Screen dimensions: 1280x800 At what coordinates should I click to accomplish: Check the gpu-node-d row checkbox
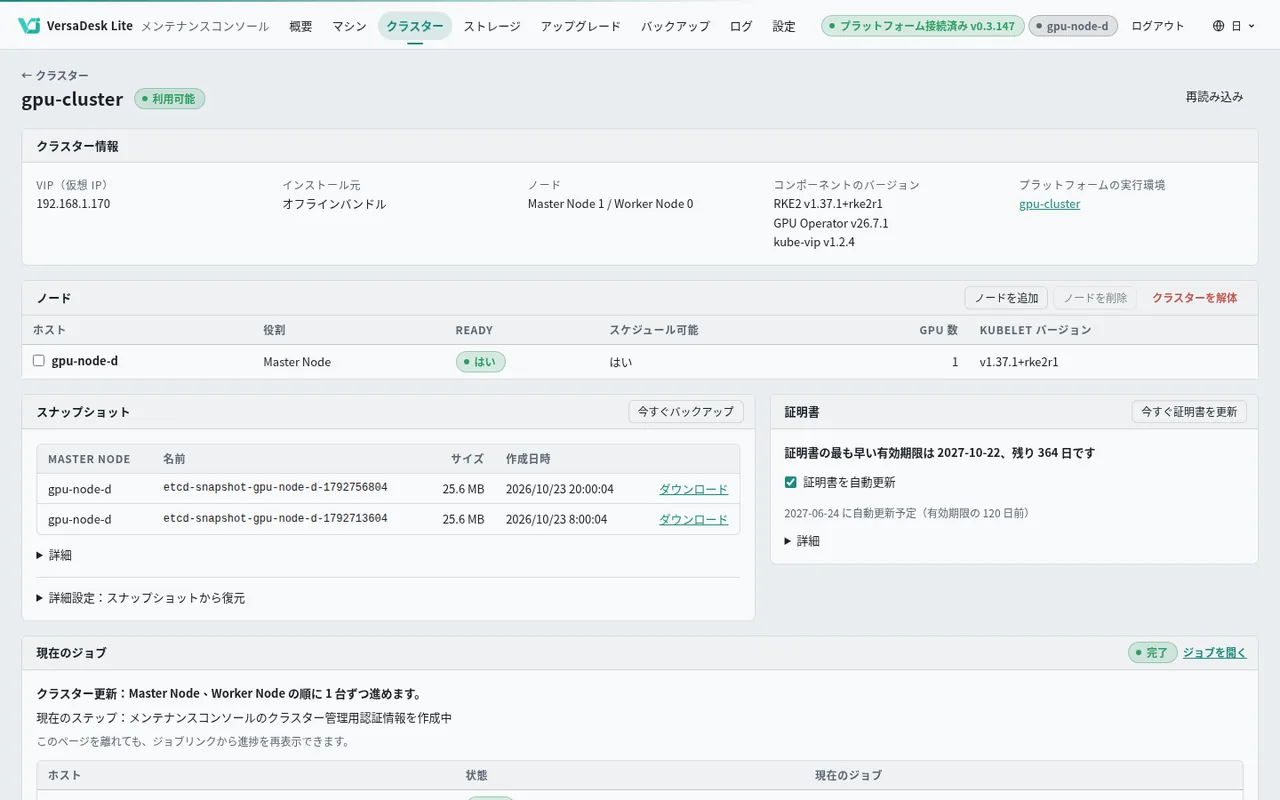38,361
